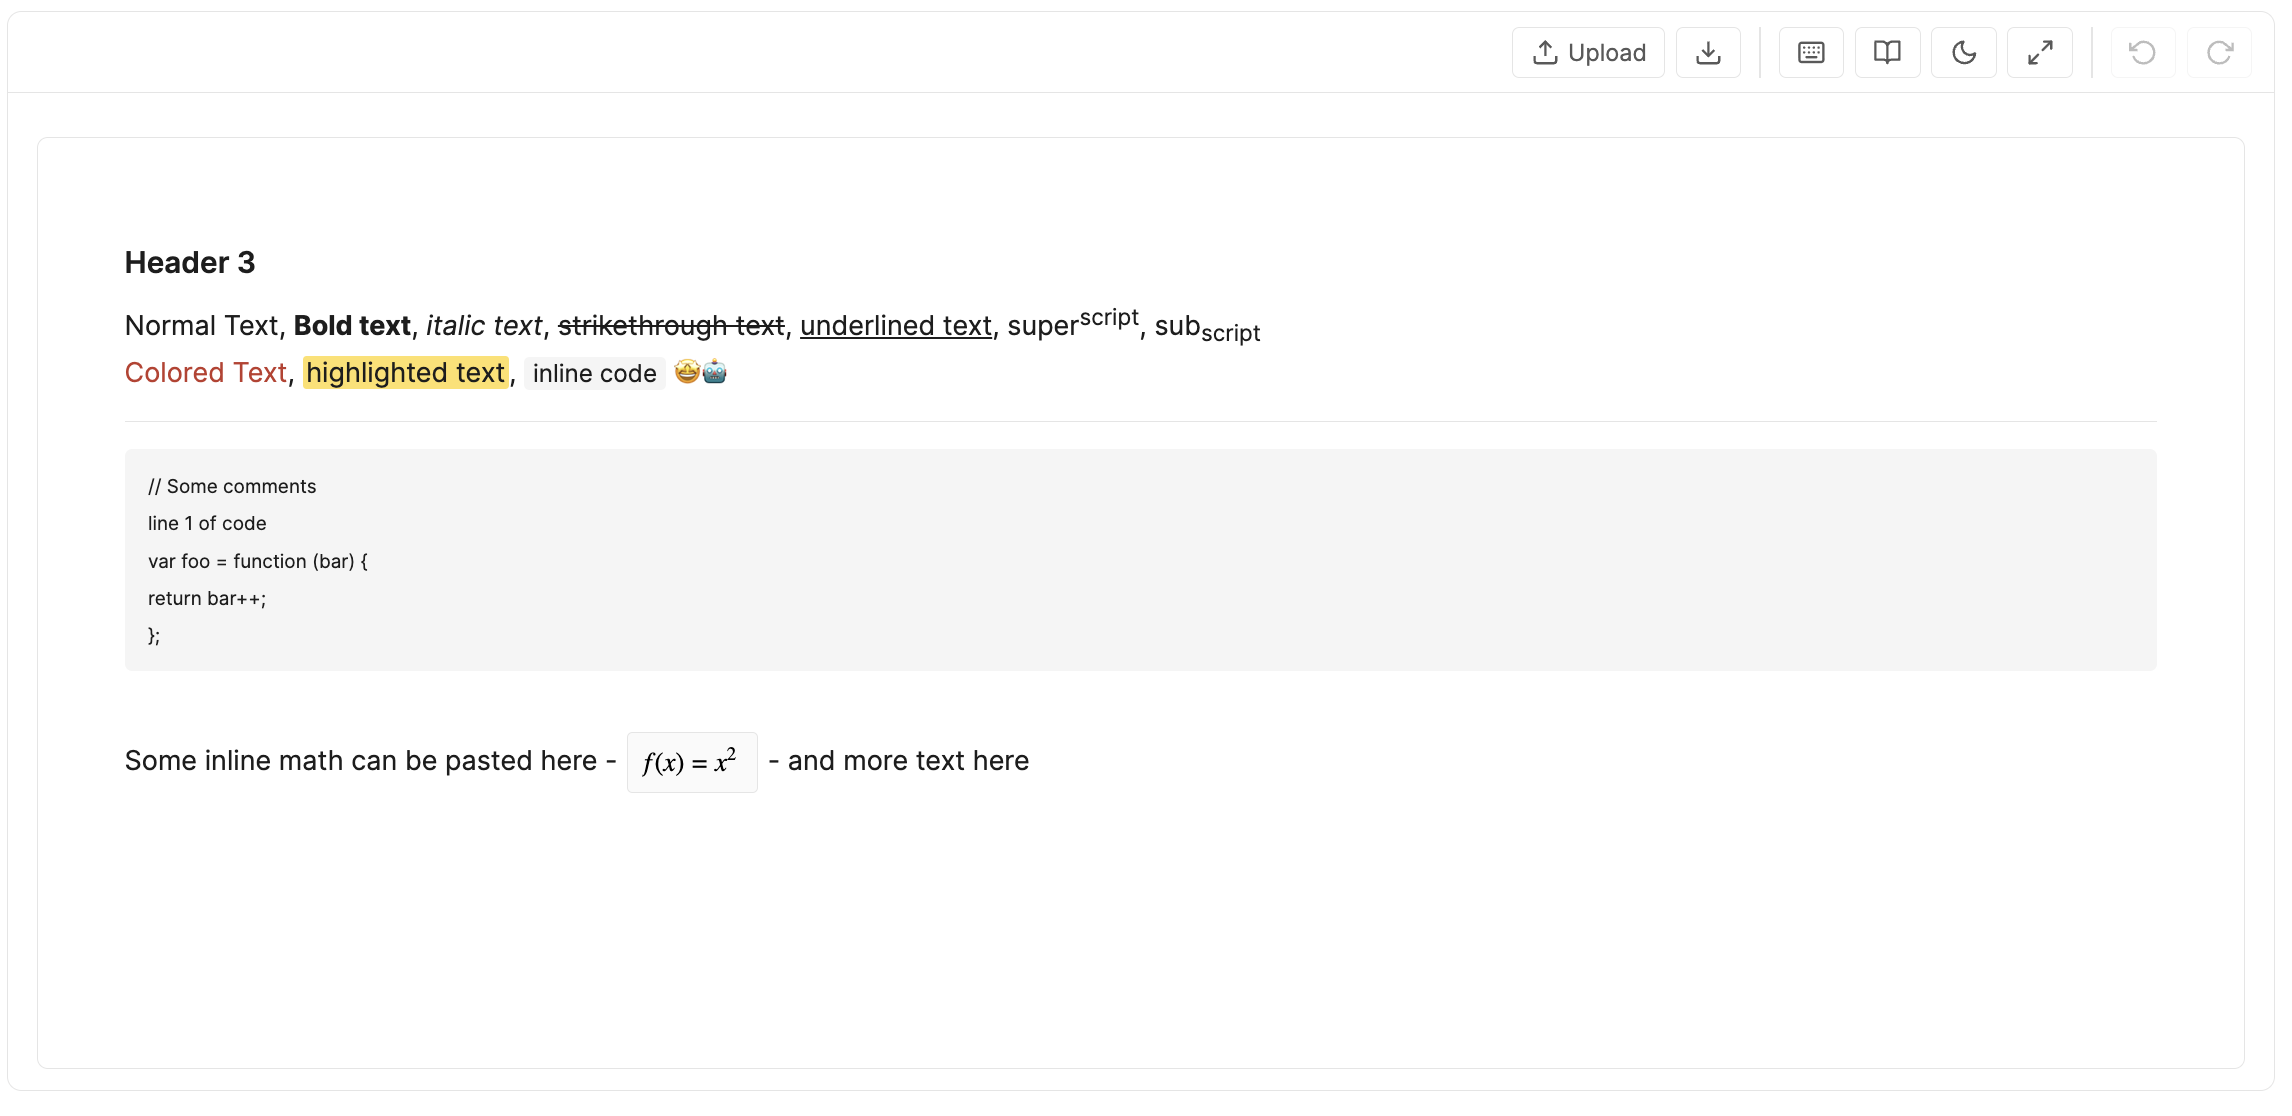The height and width of the screenshot is (1116, 2292).
Task: Click the underlined text phrase
Action: [x=896, y=326]
